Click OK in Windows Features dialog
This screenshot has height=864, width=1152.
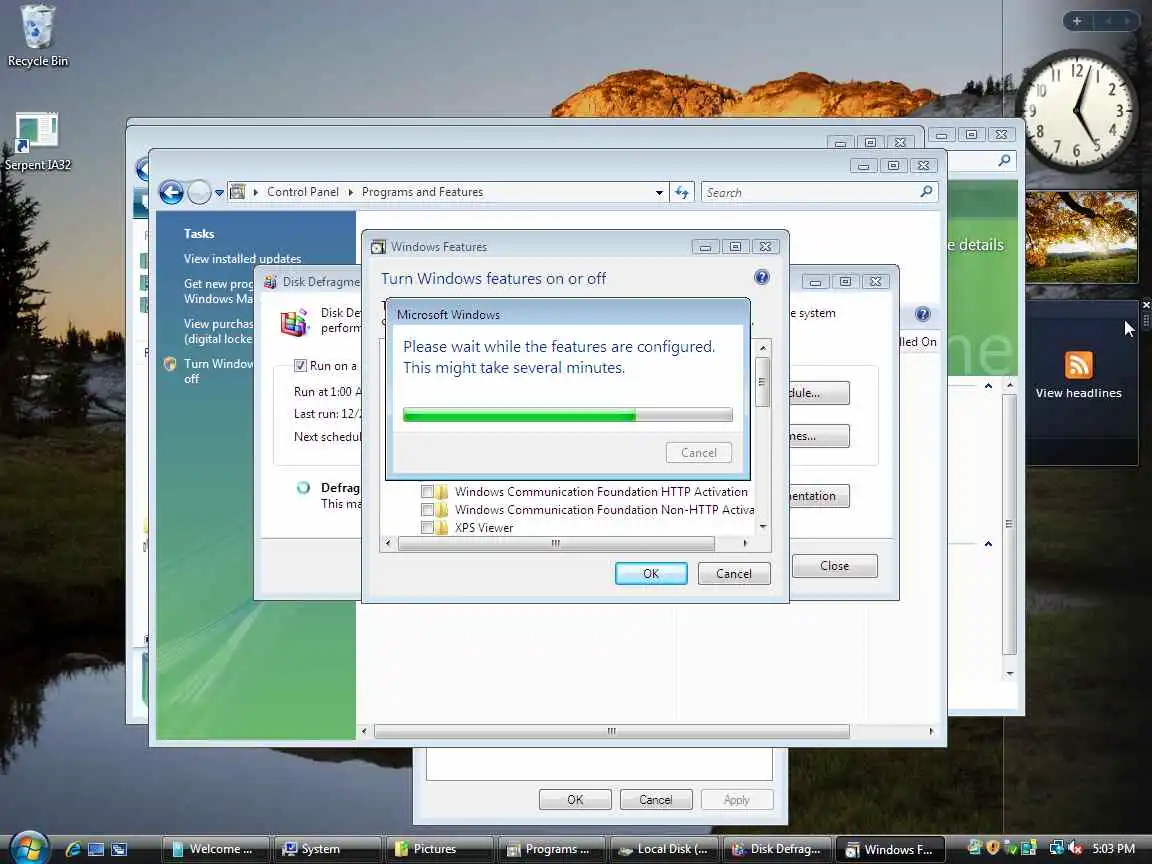pyautogui.click(x=651, y=574)
